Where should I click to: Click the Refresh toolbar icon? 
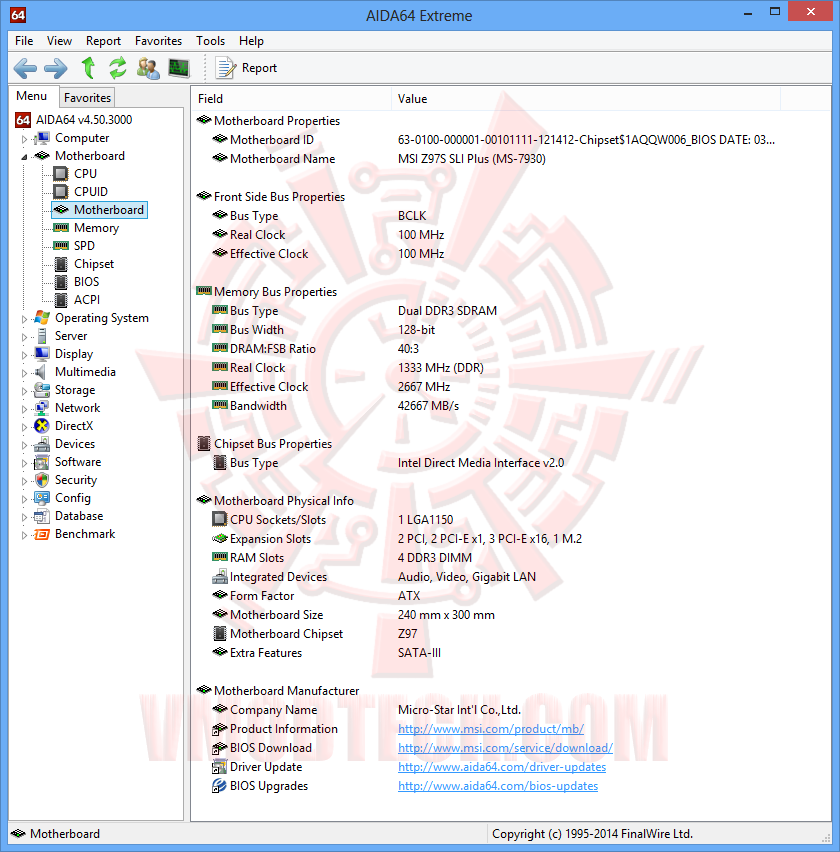[117, 68]
